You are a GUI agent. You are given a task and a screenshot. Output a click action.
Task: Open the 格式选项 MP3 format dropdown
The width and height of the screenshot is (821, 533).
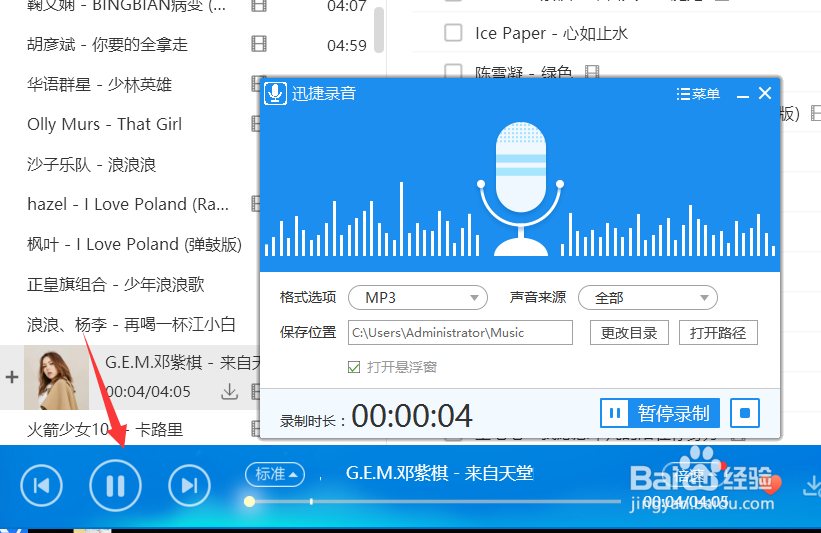[418, 298]
